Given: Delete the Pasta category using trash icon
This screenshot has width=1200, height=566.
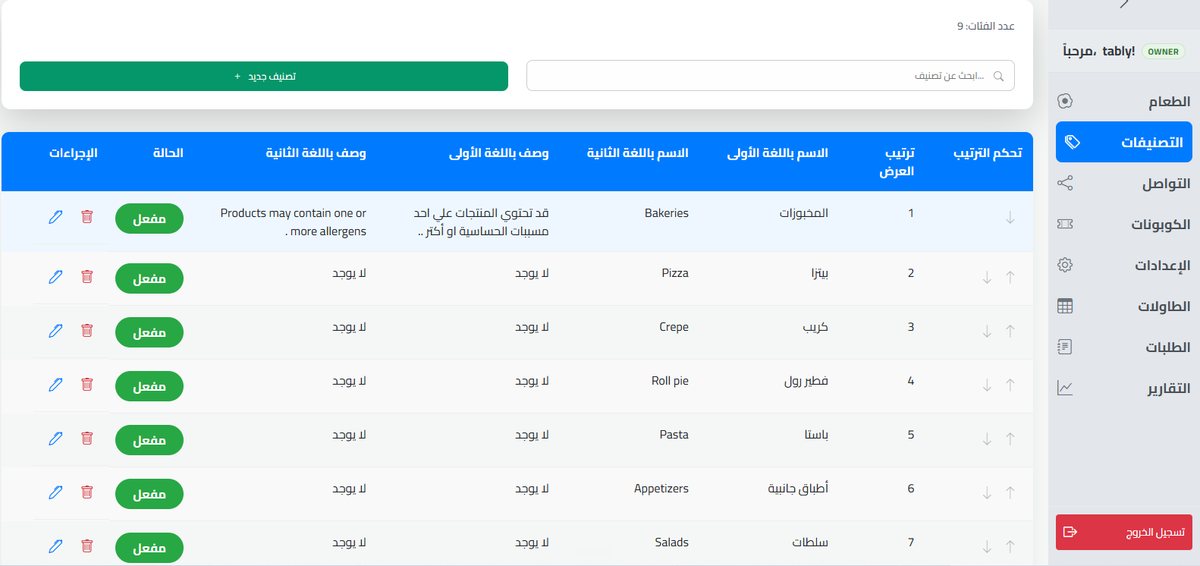Looking at the screenshot, I should tap(87, 439).
